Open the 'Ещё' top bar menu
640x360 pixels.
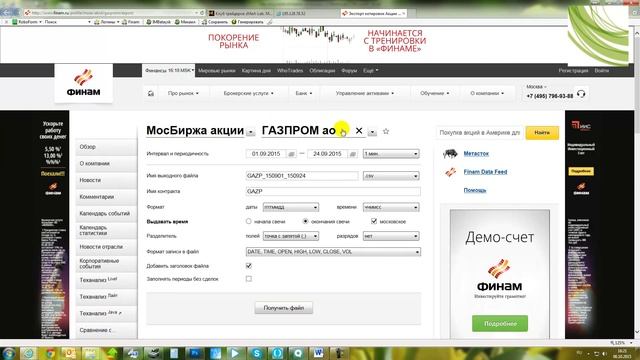(x=371, y=71)
